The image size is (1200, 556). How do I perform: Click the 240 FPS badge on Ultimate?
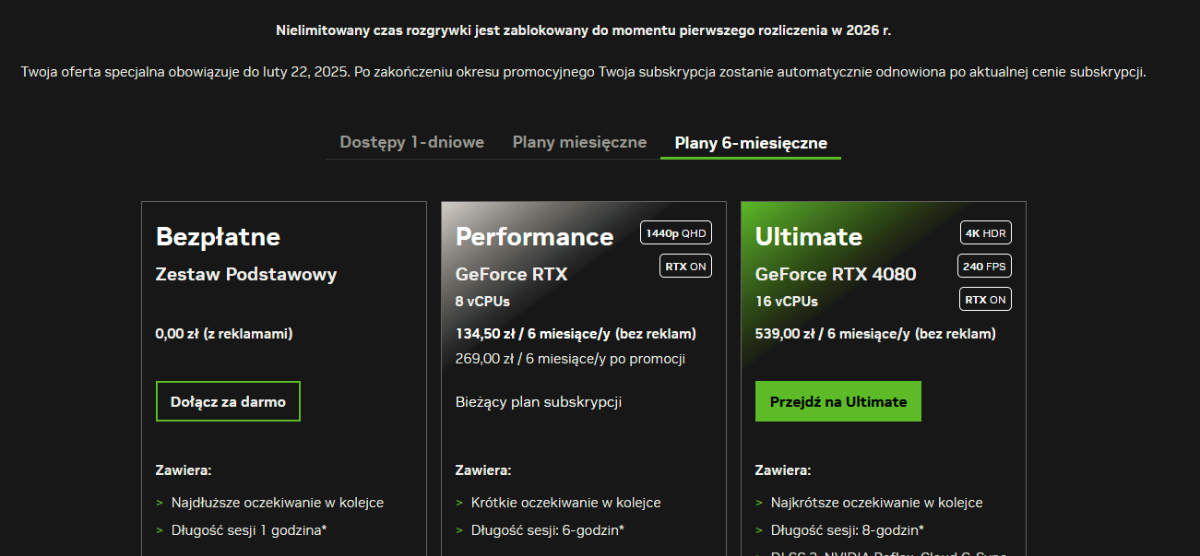985,266
